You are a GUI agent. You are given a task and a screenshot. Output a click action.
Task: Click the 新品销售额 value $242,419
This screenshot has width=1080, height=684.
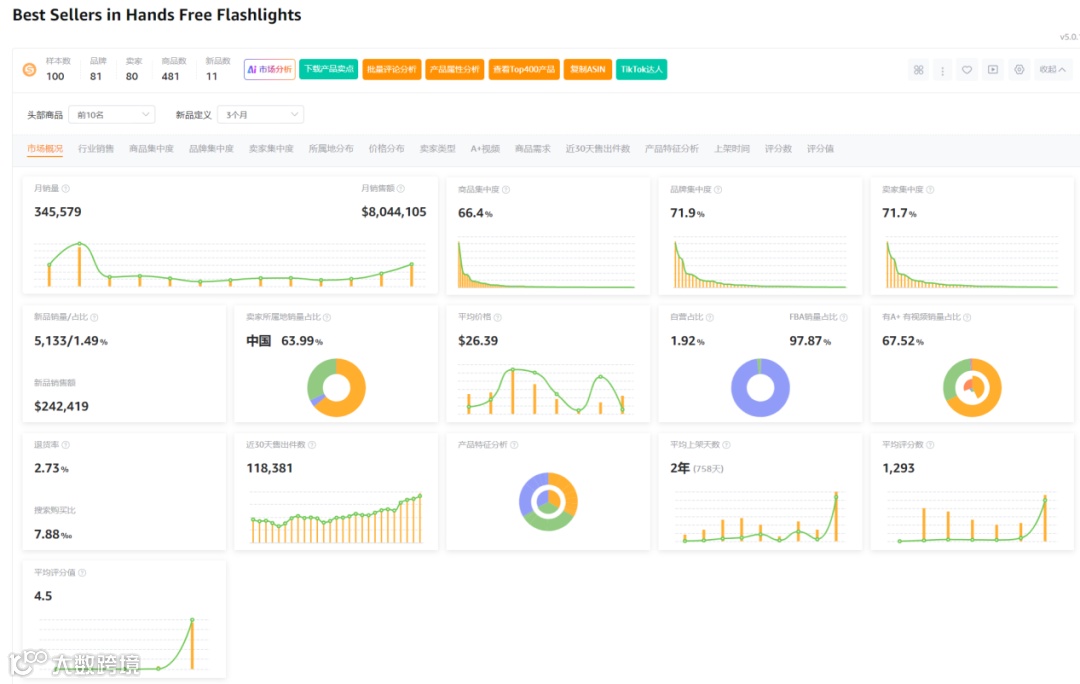pyautogui.click(x=61, y=406)
